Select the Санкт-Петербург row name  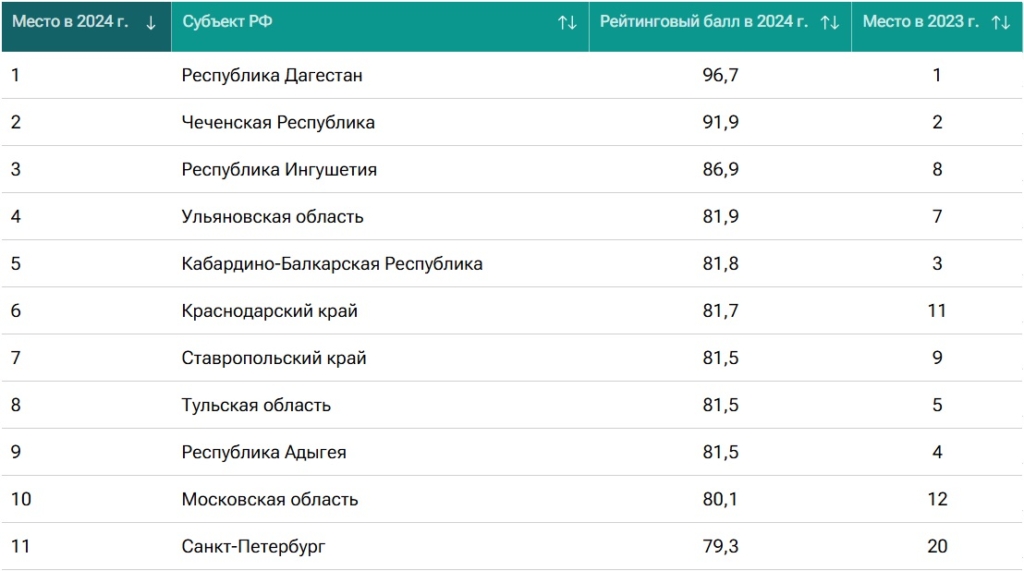click(253, 546)
